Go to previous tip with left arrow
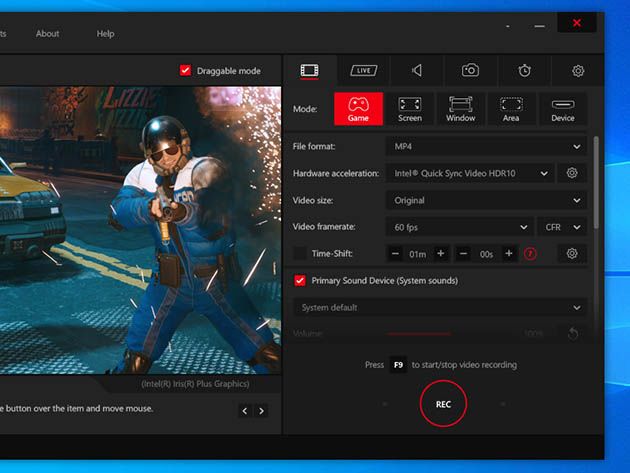Screen dimensions: 630x473 (245, 411)
